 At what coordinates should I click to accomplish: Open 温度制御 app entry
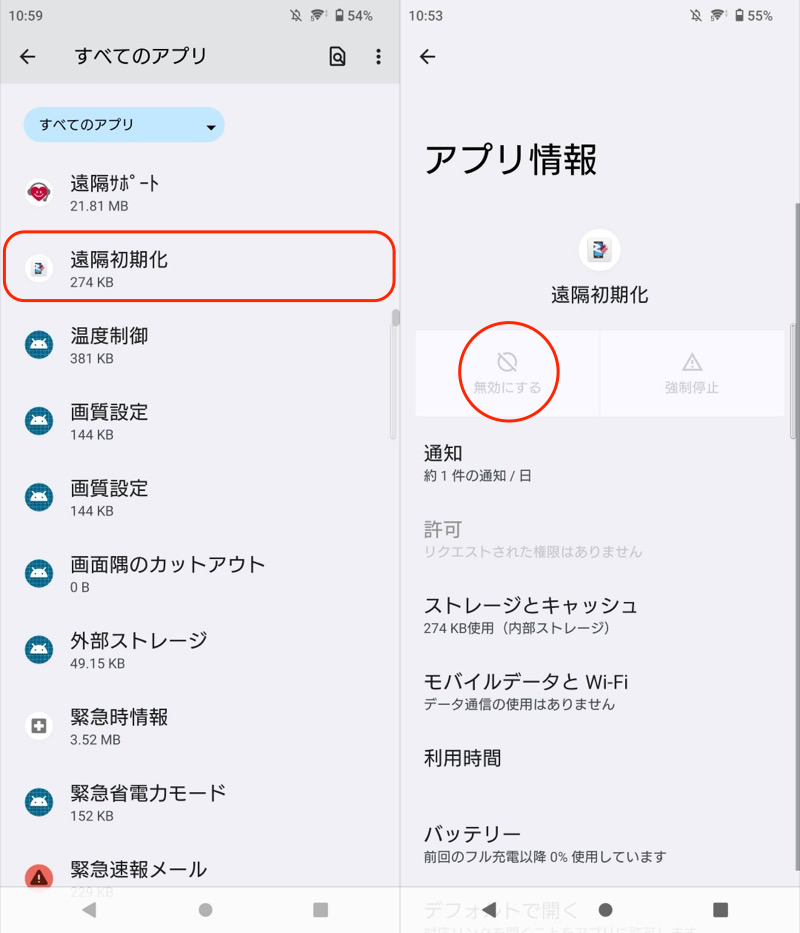click(x=200, y=345)
